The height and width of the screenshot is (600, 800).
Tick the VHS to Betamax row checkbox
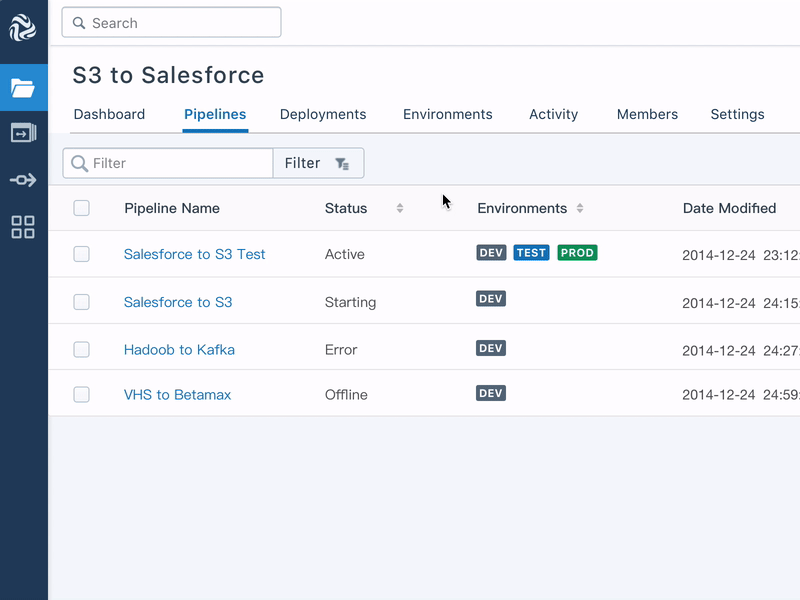pyautogui.click(x=82, y=394)
